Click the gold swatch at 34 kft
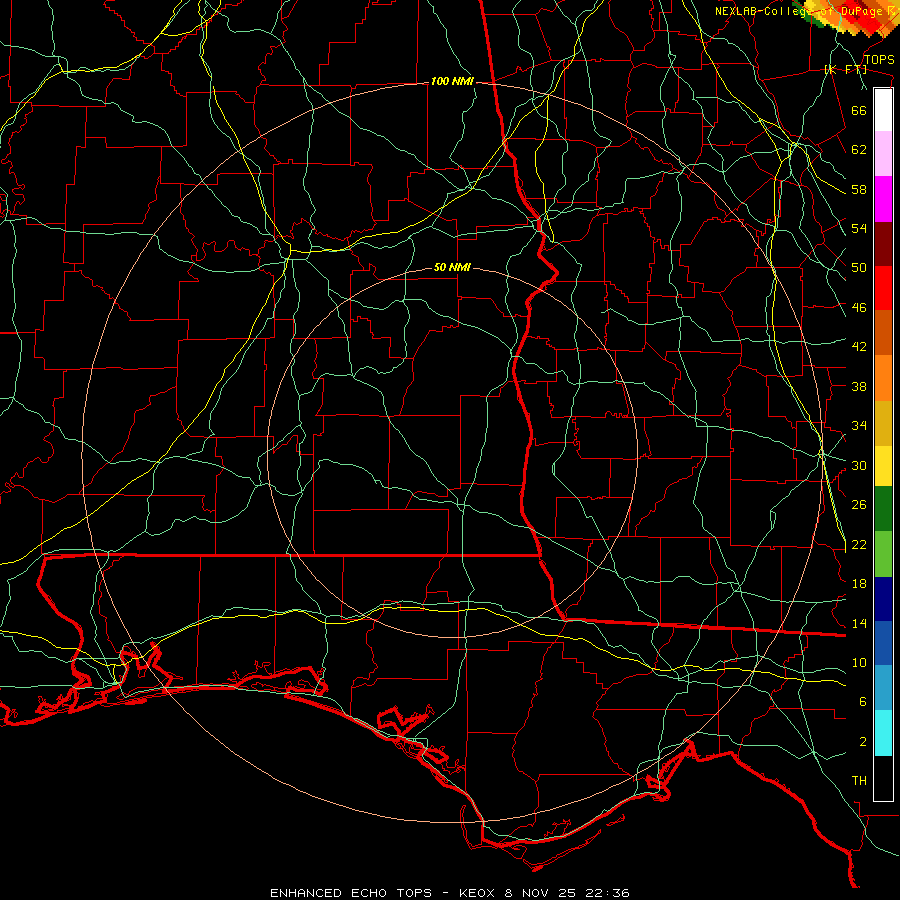900x900 pixels. (883, 423)
